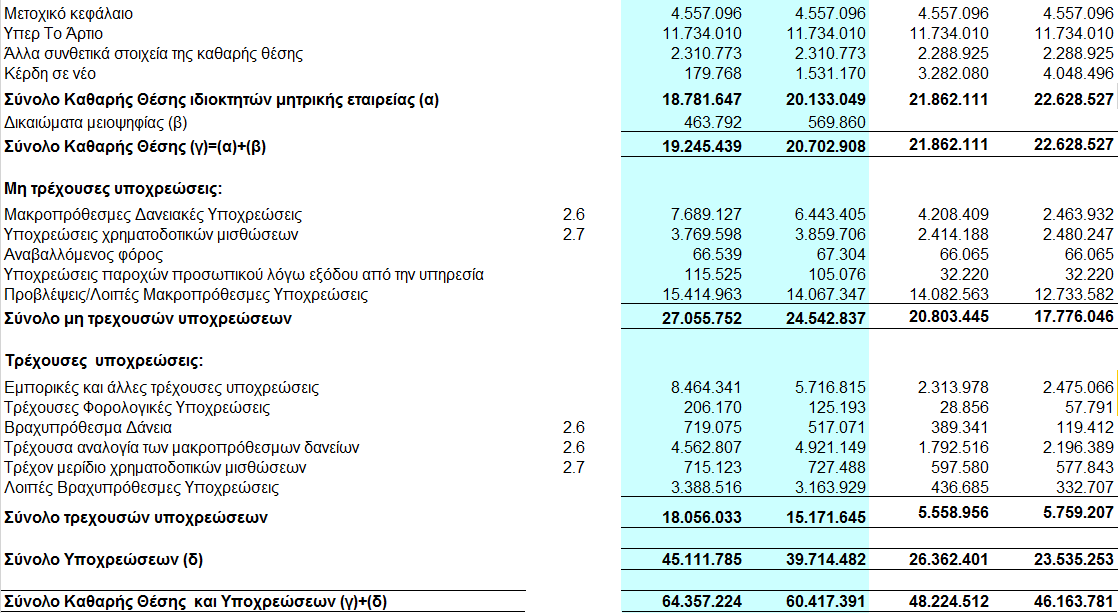The height and width of the screenshot is (613, 1118).
Task: Click the grand total 64.357.224
Action: 702,602
